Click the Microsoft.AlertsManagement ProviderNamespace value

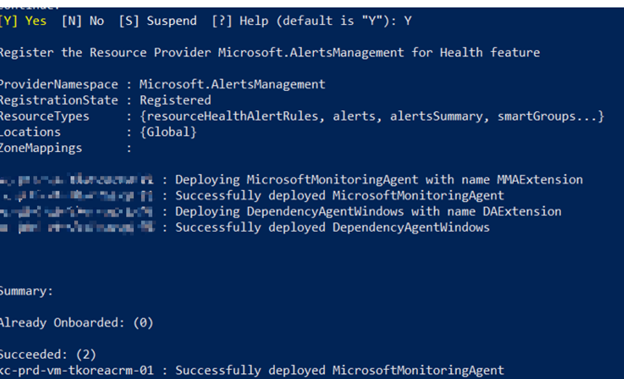[x=232, y=84]
